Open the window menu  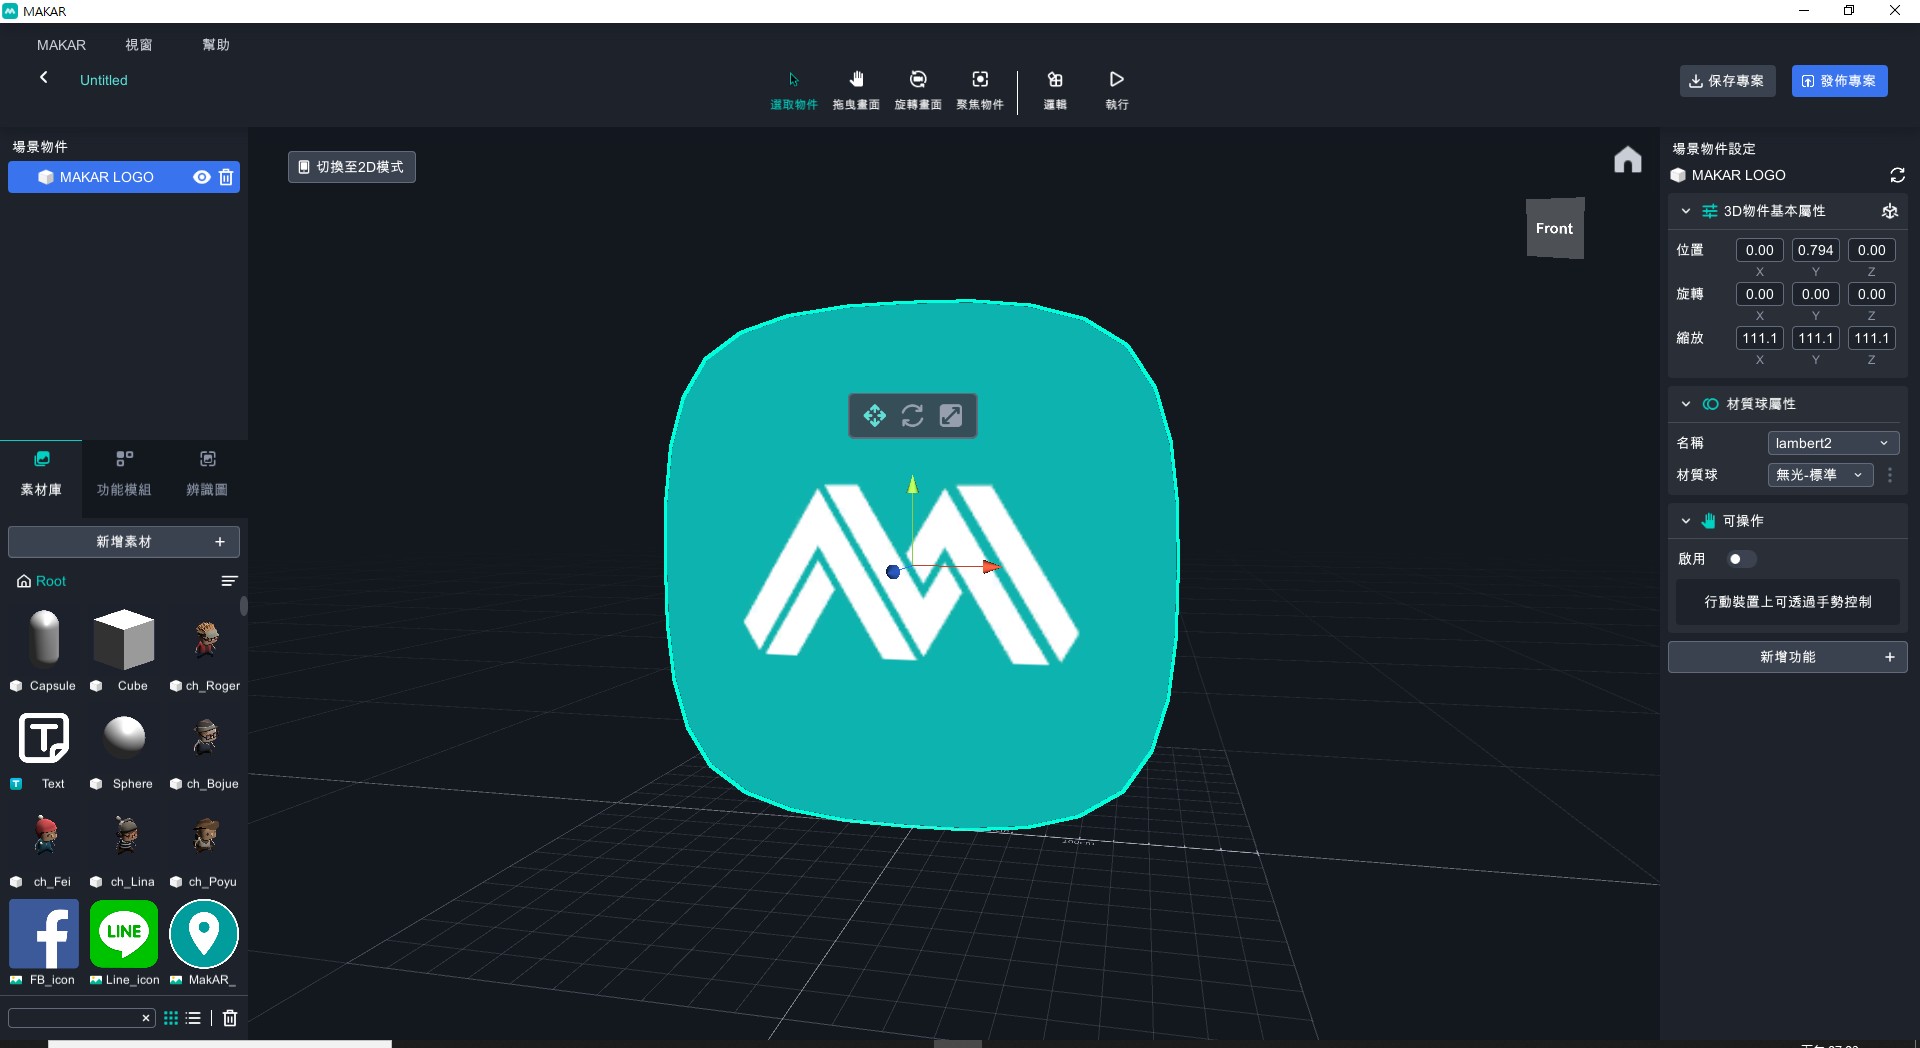coord(139,45)
